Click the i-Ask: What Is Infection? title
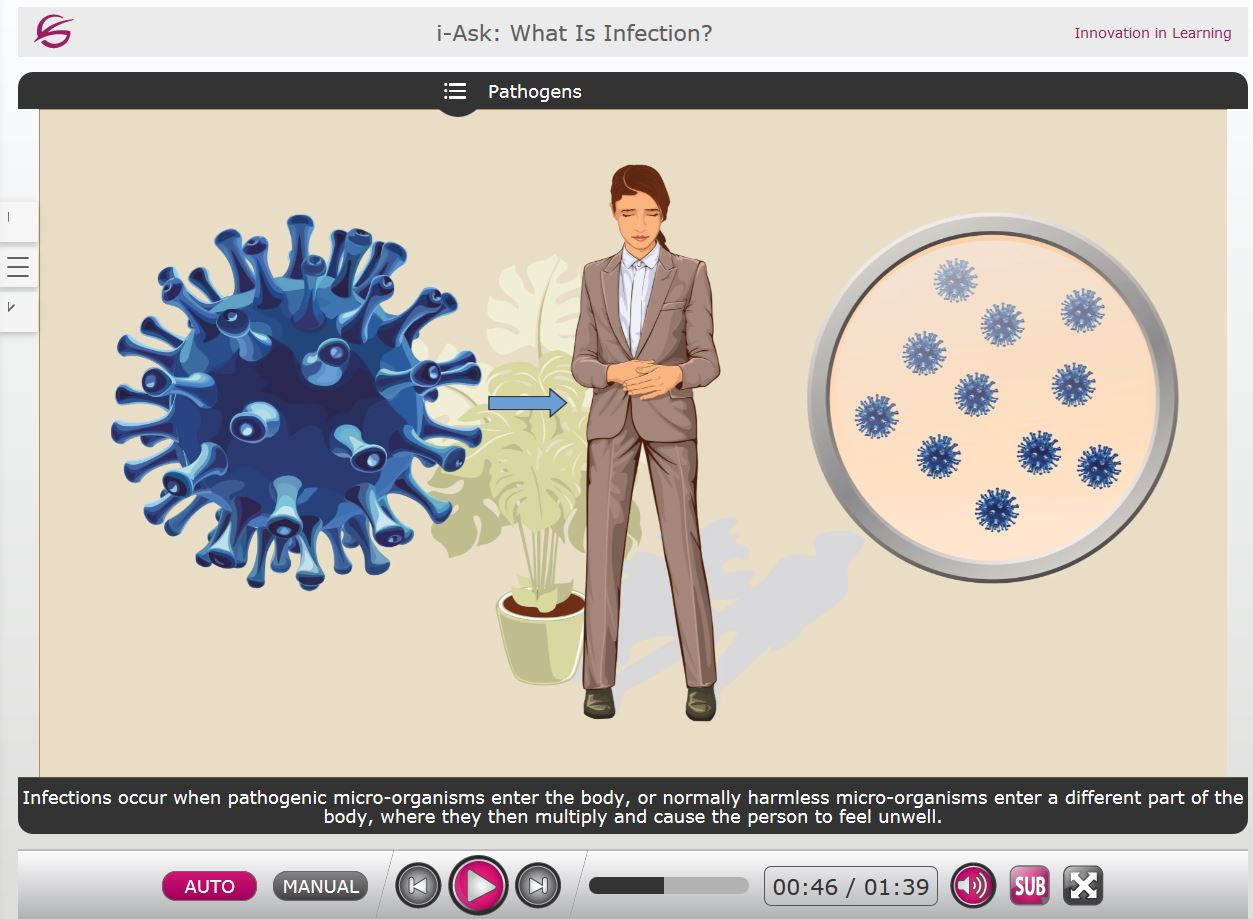Viewport: 1253px width, 919px height. click(574, 33)
